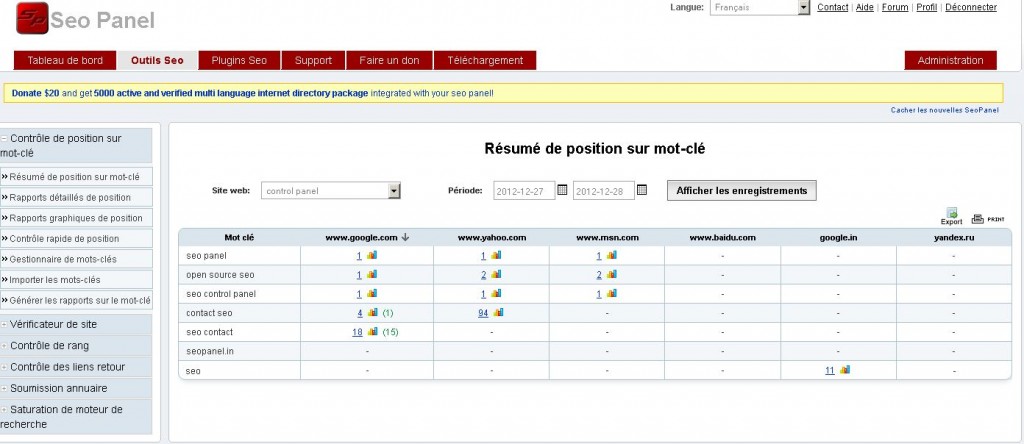
Task: Open Téléchargement tab
Action: tap(485, 60)
